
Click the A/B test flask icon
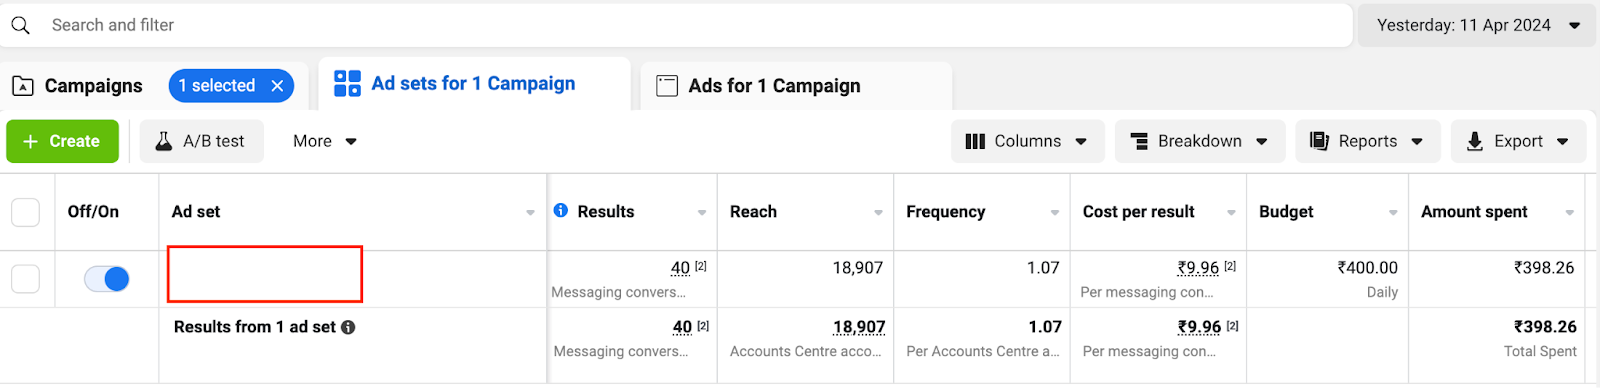click(164, 141)
